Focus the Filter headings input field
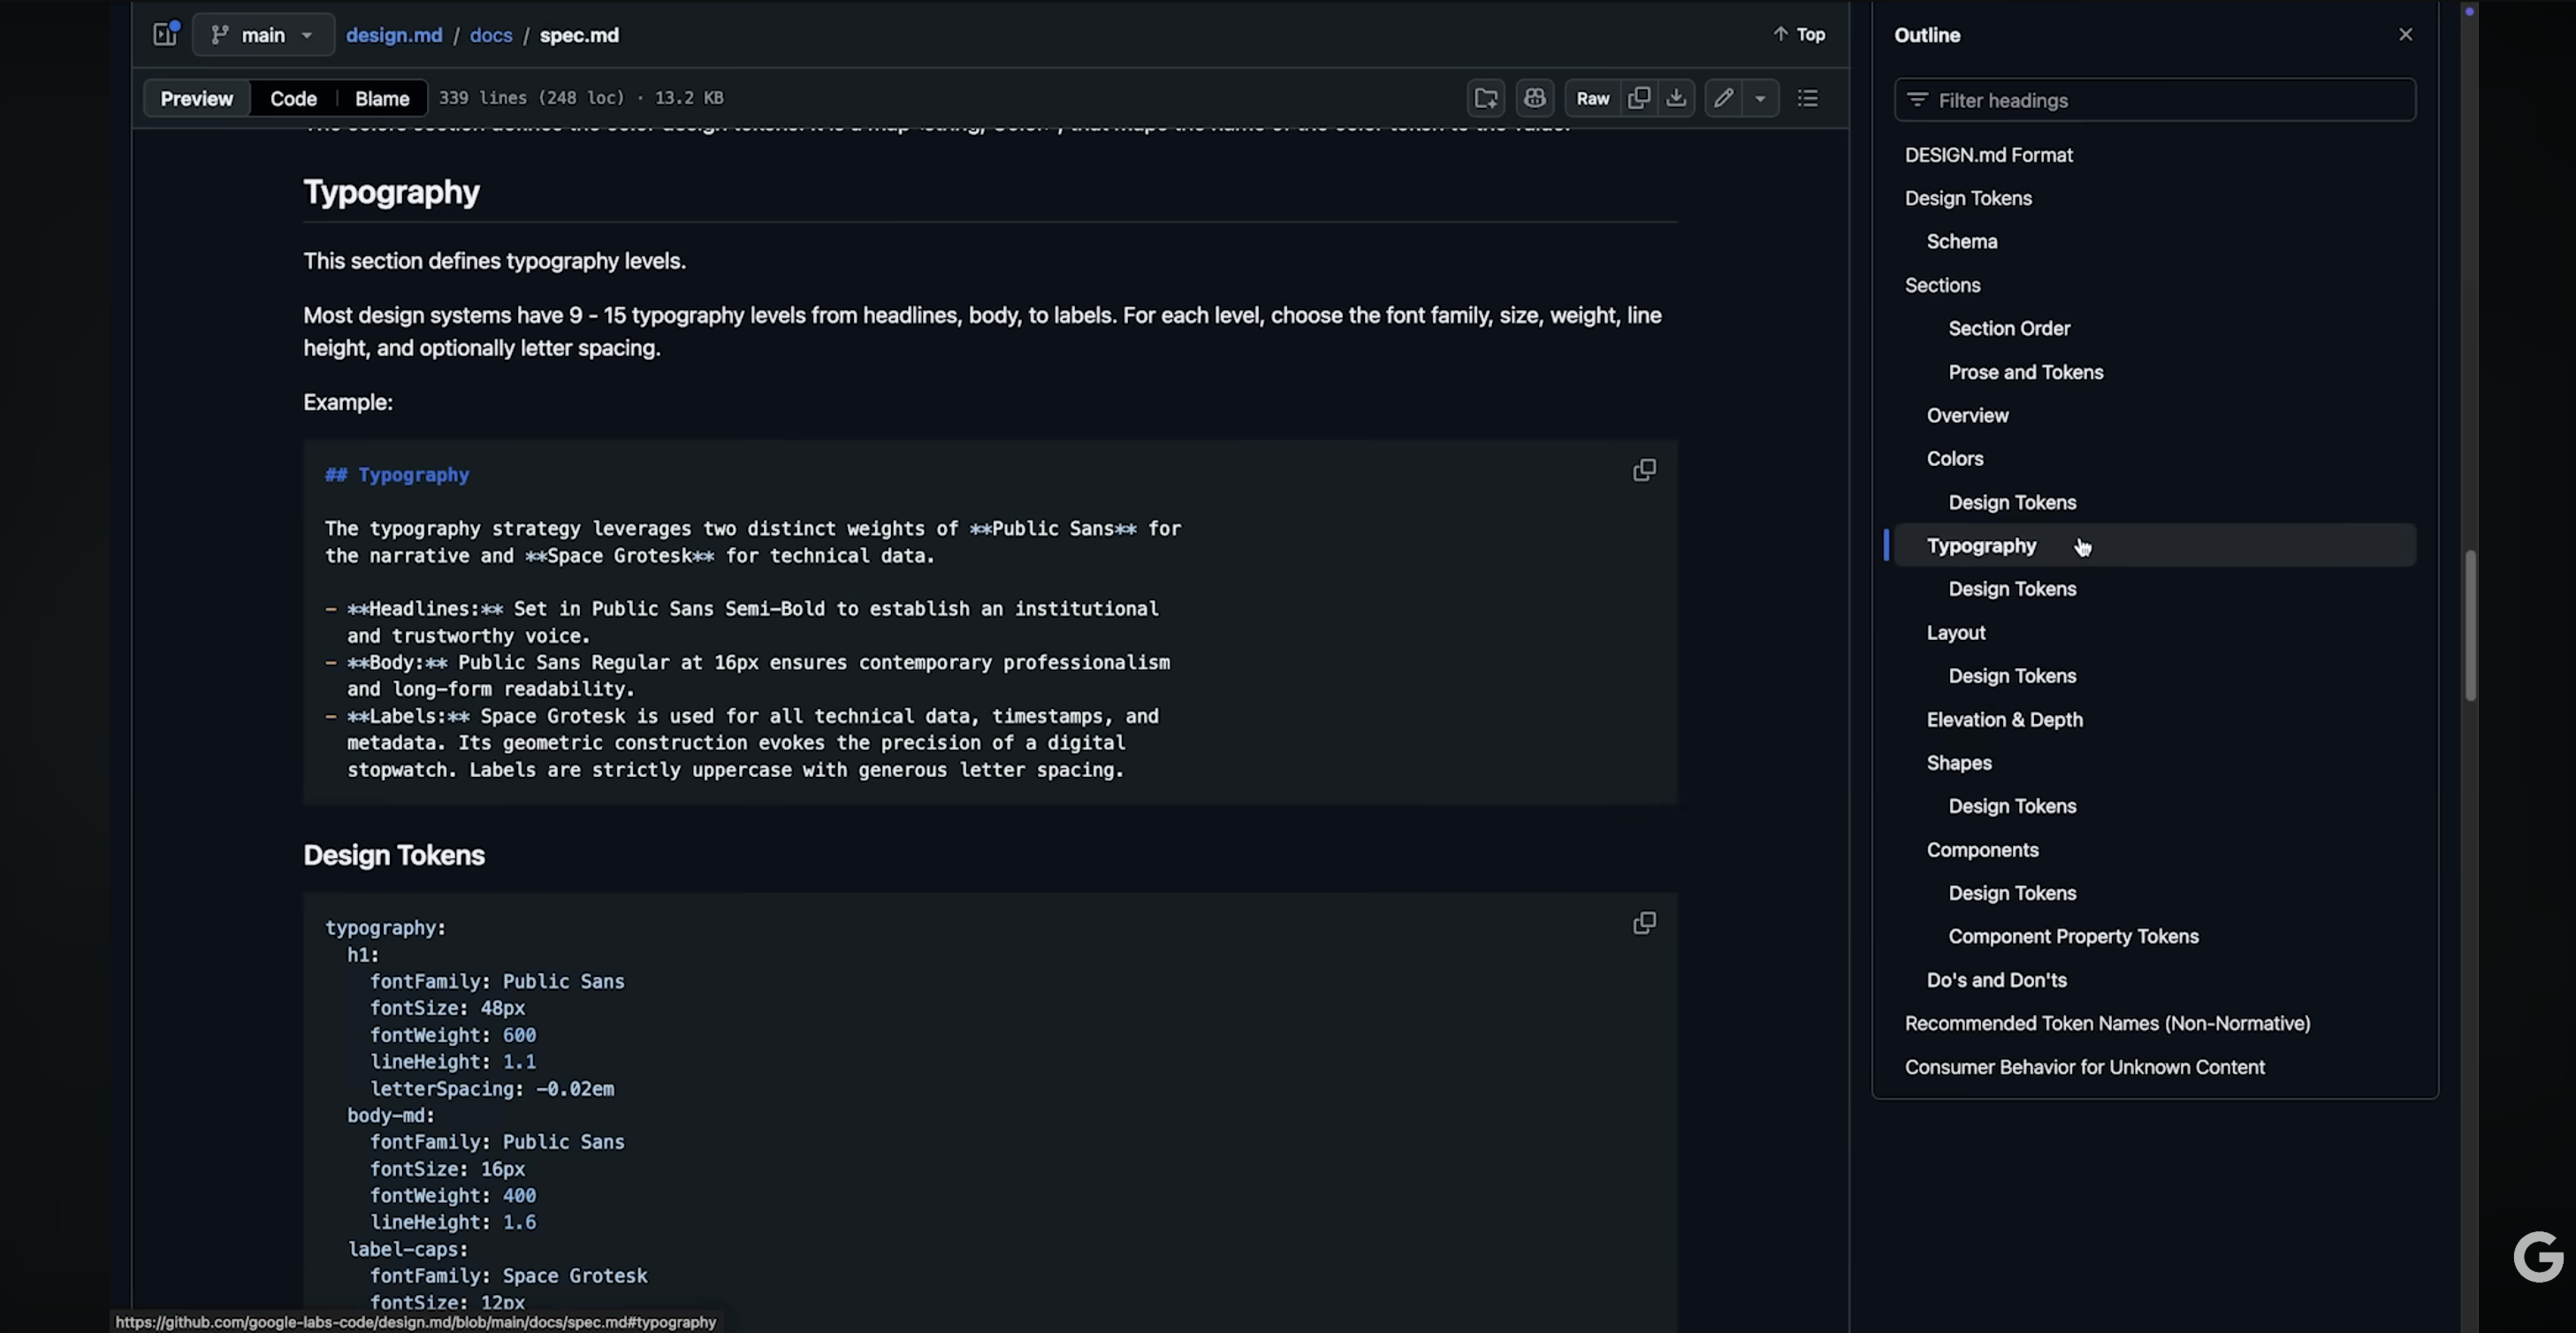The width and height of the screenshot is (2576, 1333). point(2154,100)
